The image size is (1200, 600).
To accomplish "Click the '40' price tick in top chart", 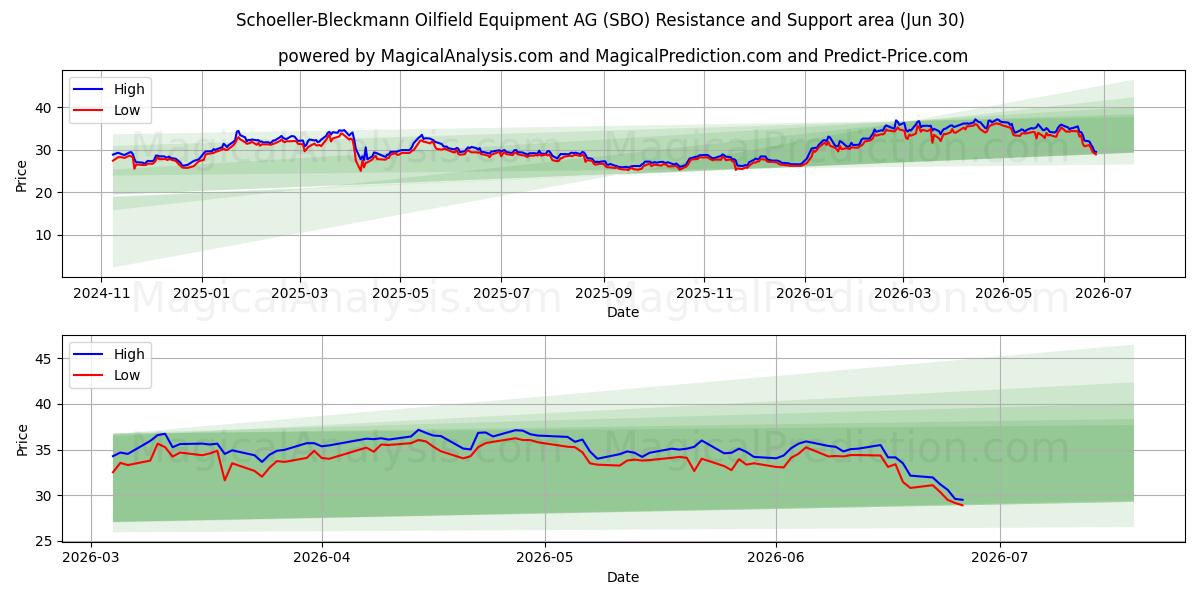I will pos(45,108).
